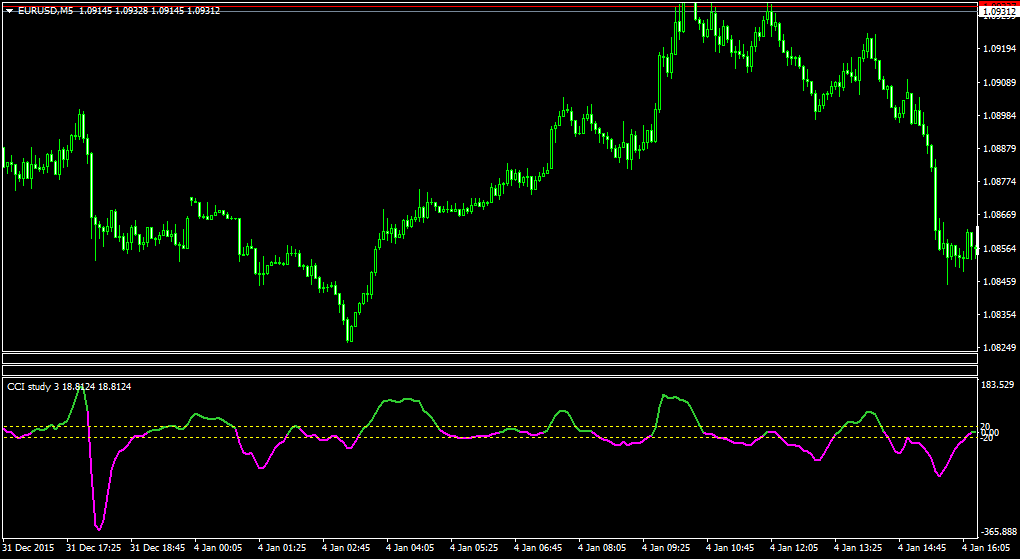This screenshot has height=559, width=1020.
Task: Click the 183.529 indicator scale maximum
Action: click(x=999, y=385)
